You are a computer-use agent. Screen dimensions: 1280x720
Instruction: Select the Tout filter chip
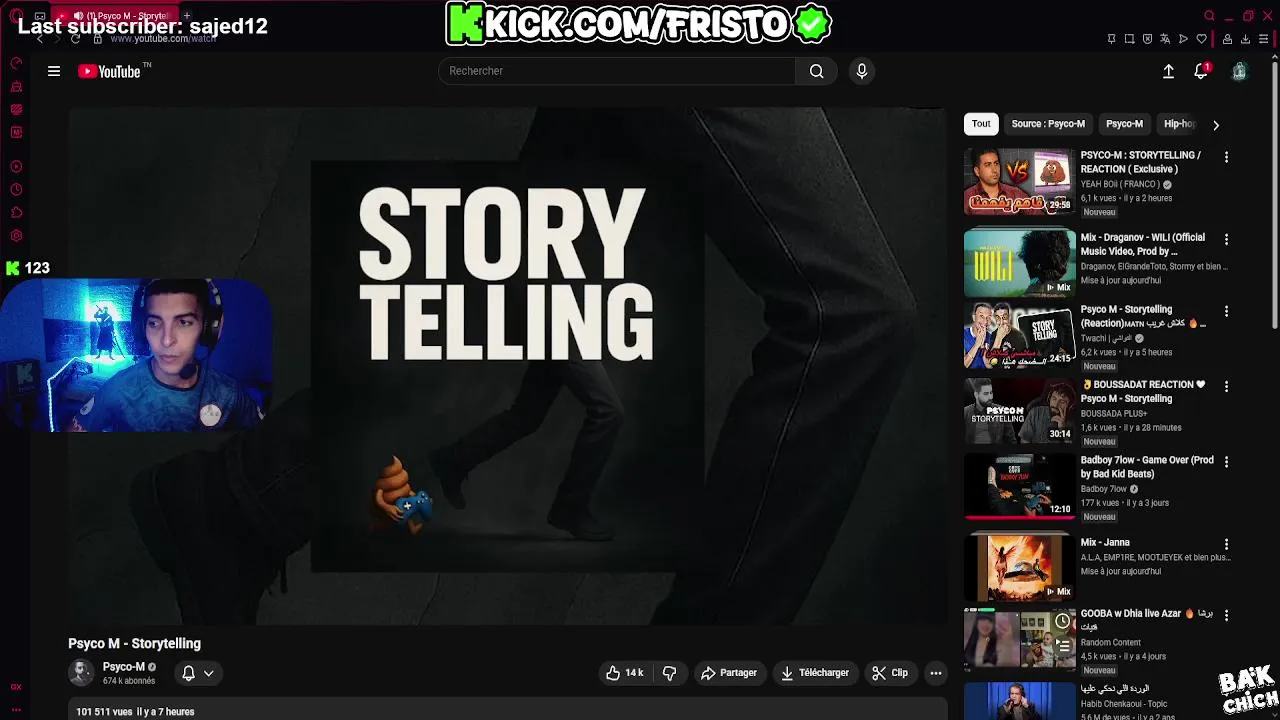click(x=981, y=124)
